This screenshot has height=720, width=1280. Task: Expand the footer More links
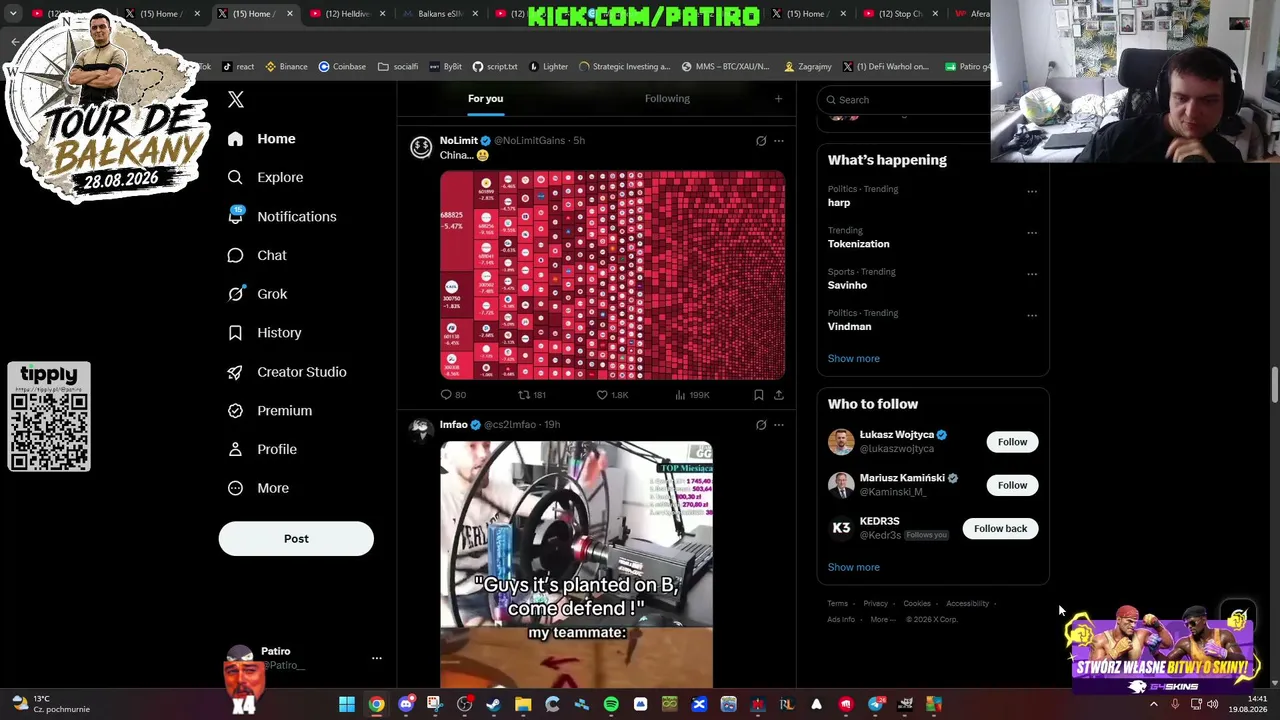pos(882,619)
